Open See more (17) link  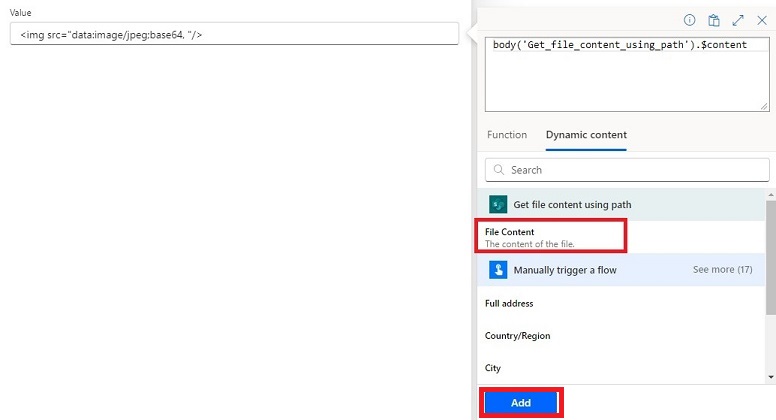(x=722, y=270)
